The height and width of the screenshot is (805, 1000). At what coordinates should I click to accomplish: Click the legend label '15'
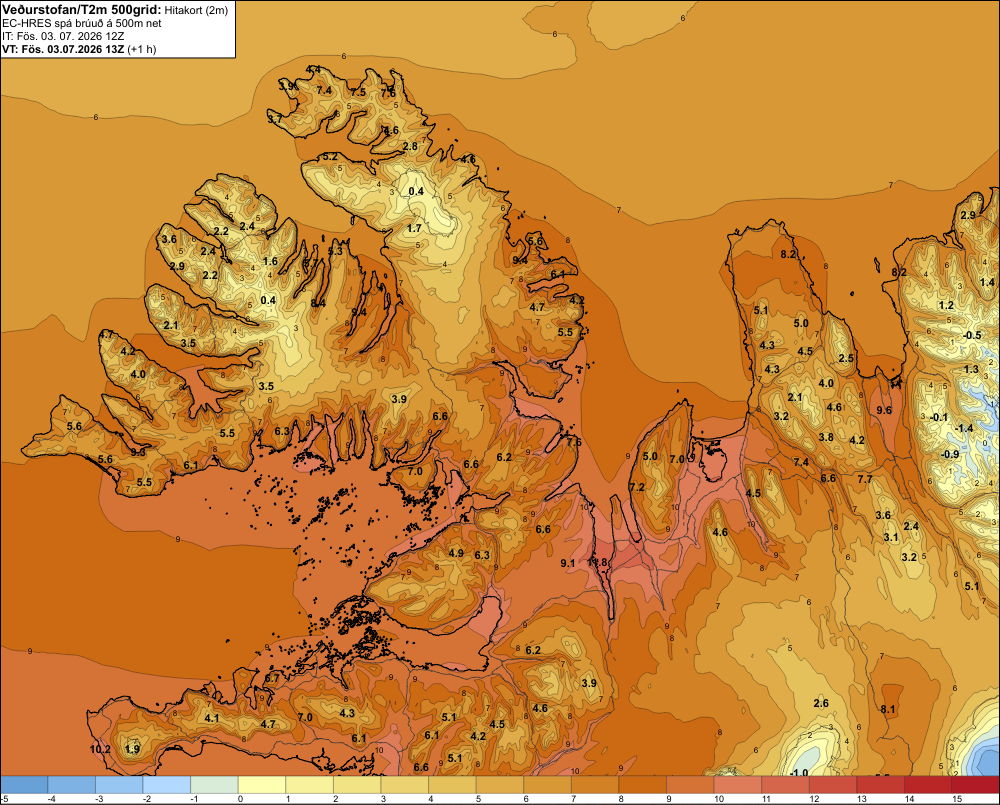[x=957, y=799]
